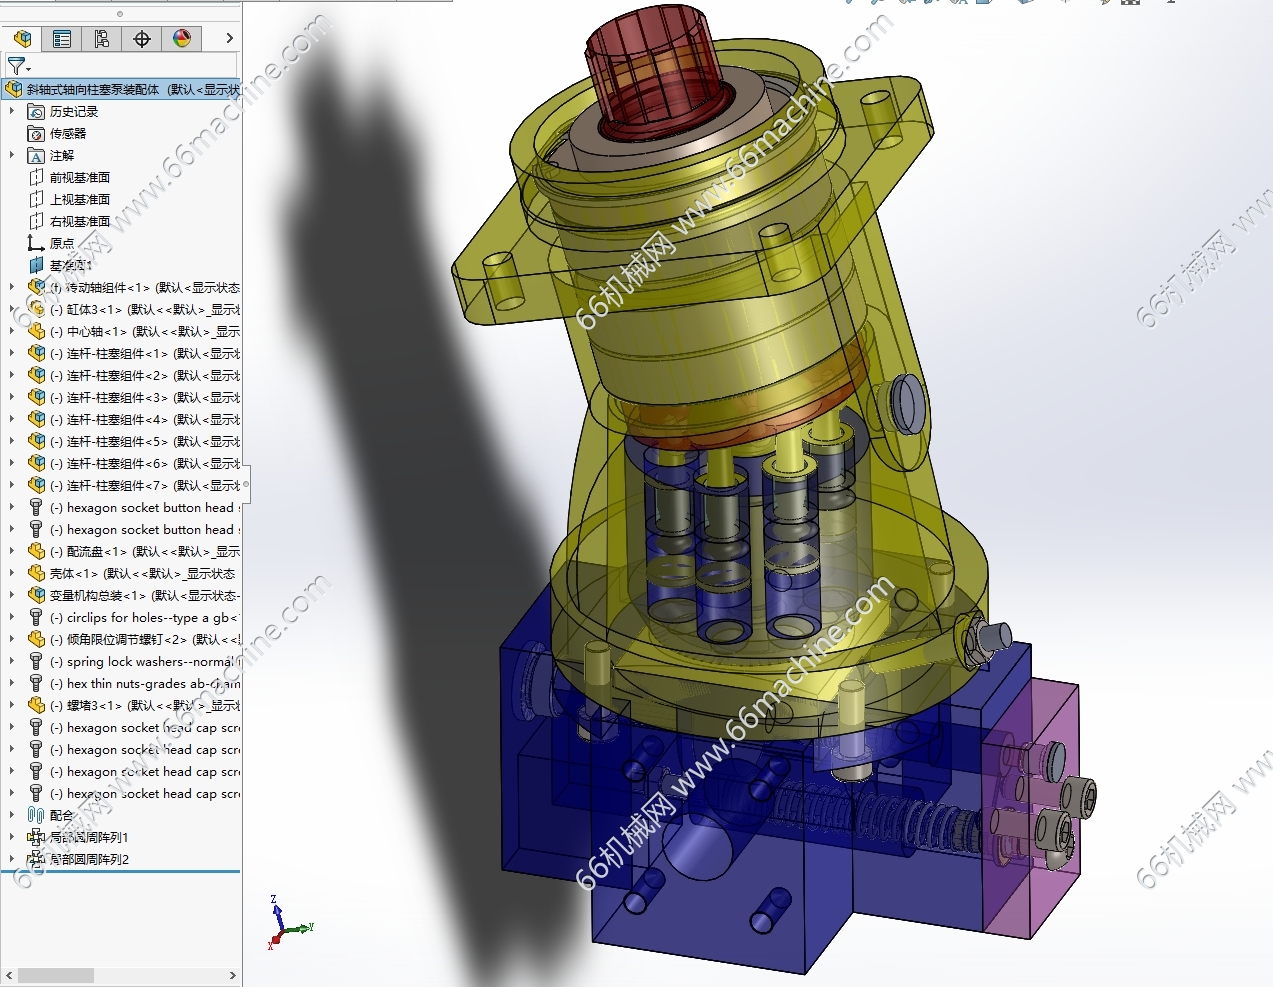
Task: Click the blue rollback bar below the tree
Action: coord(121,871)
